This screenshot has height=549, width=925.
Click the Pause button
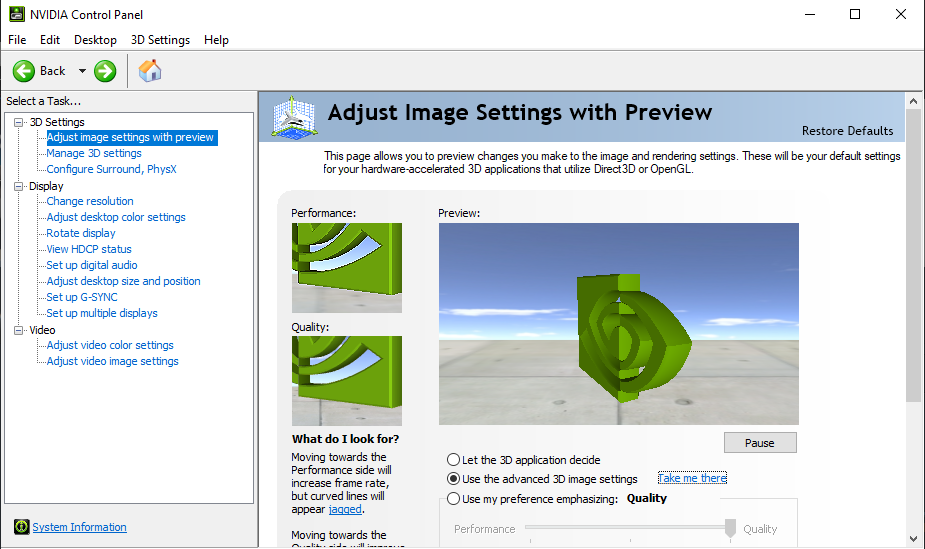(x=760, y=443)
